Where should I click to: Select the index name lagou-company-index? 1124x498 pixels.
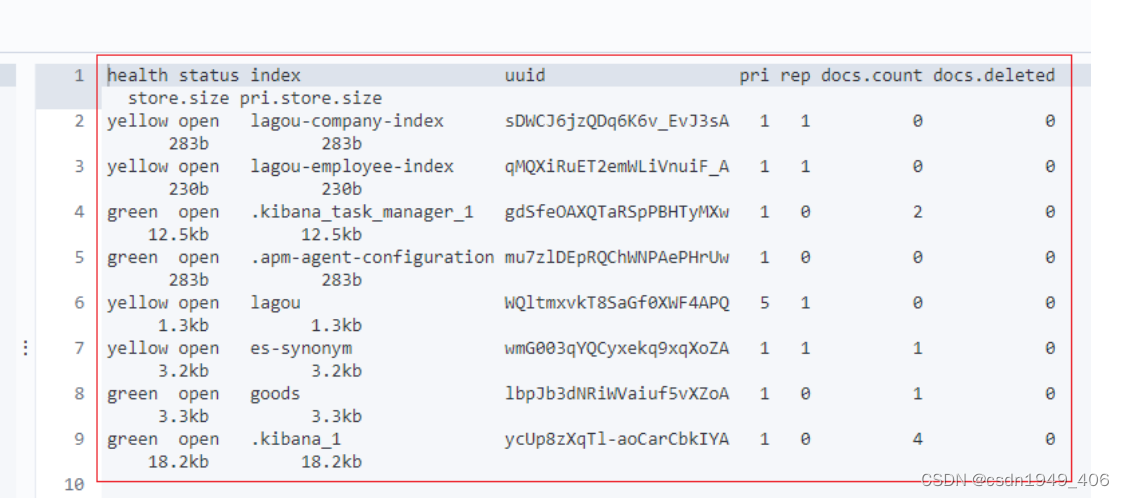click(347, 121)
